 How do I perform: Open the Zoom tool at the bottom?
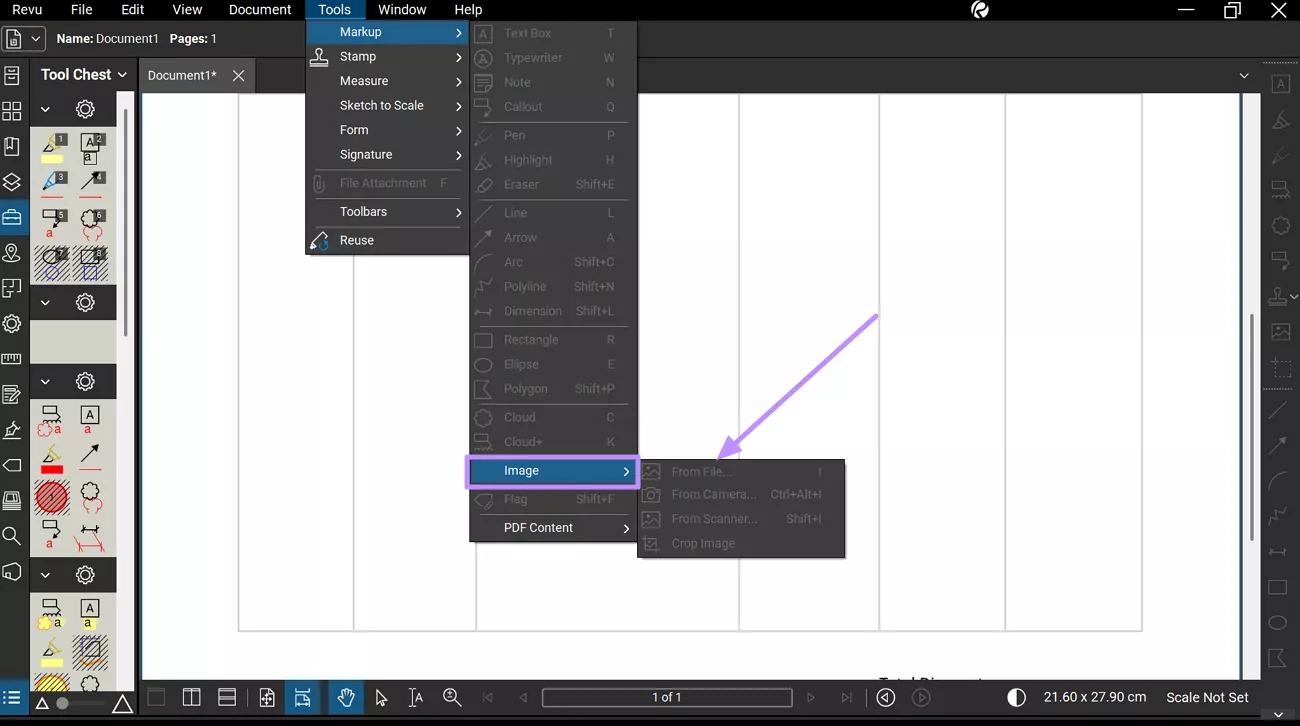point(451,697)
